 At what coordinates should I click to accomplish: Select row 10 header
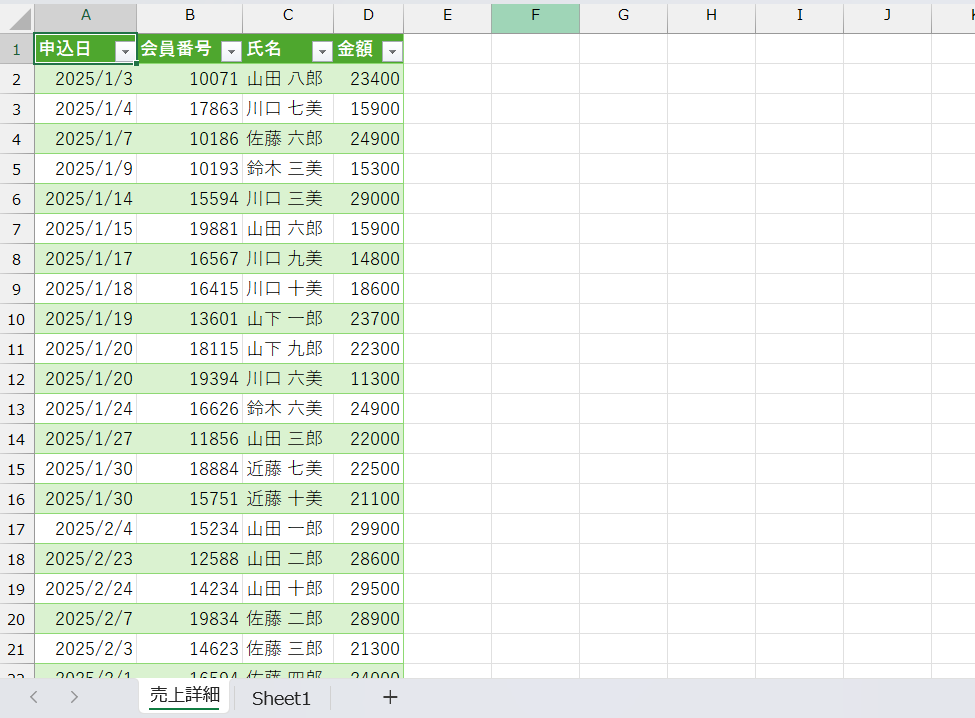[17, 319]
